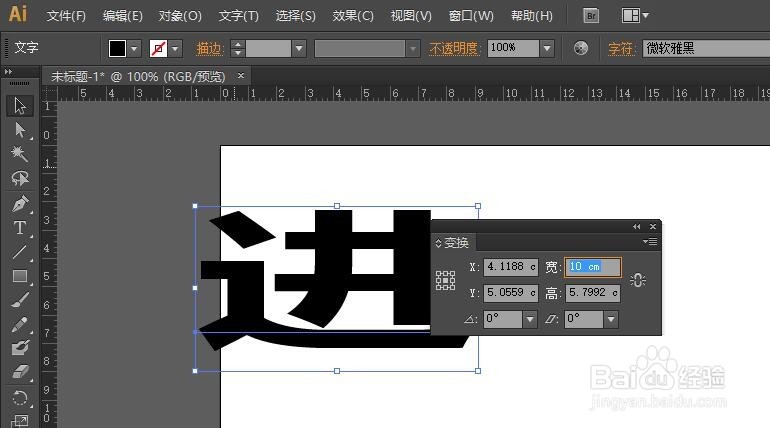Choose reference point in Transform panel
Screen dimensions: 770x428
[x=445, y=280]
